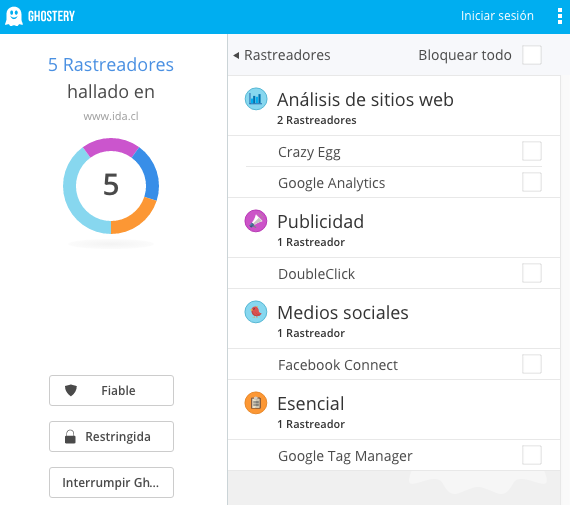Click the Medios sociales bird icon
This screenshot has width=570, height=505.
coord(256,312)
